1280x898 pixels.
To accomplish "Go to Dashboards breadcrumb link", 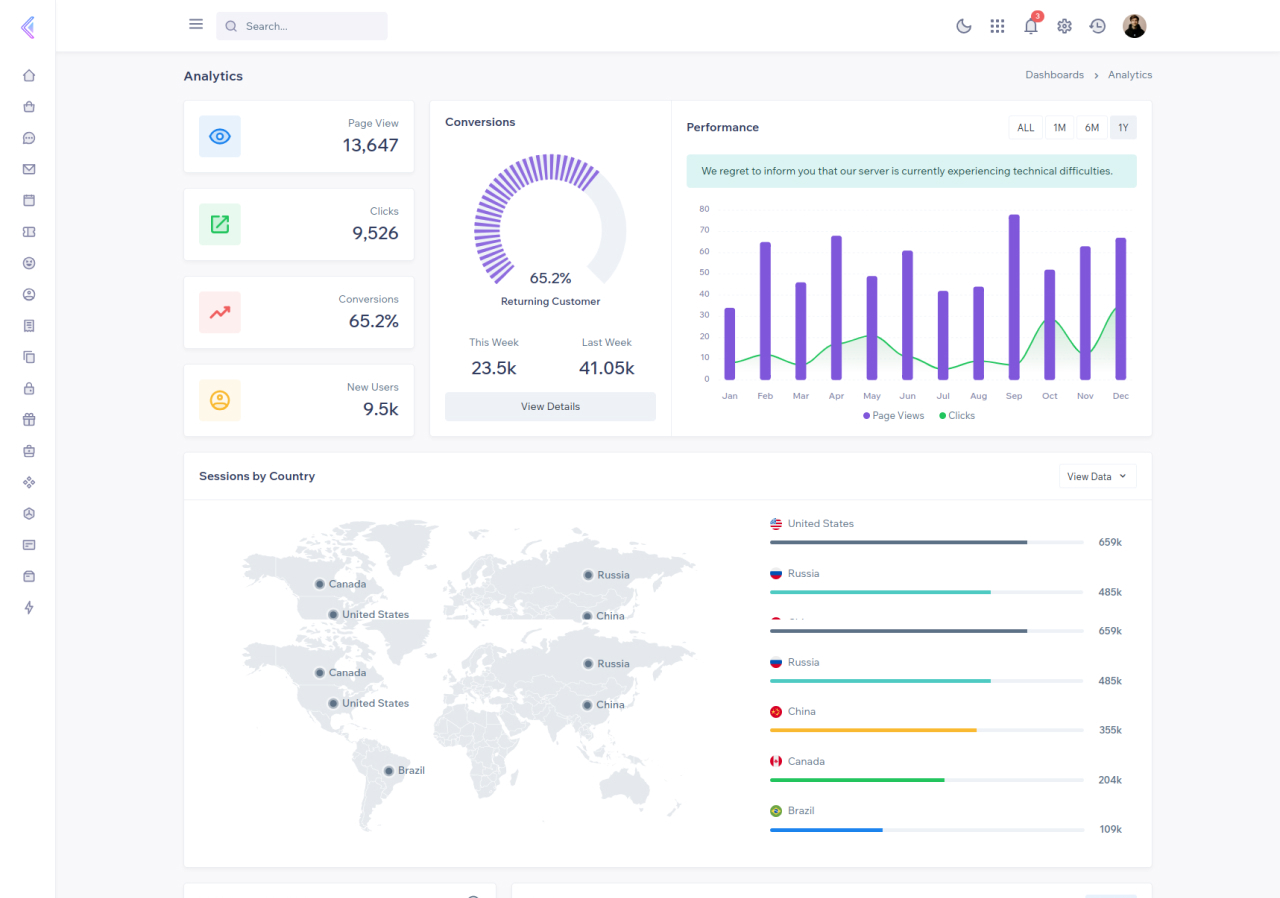I will click(1054, 75).
